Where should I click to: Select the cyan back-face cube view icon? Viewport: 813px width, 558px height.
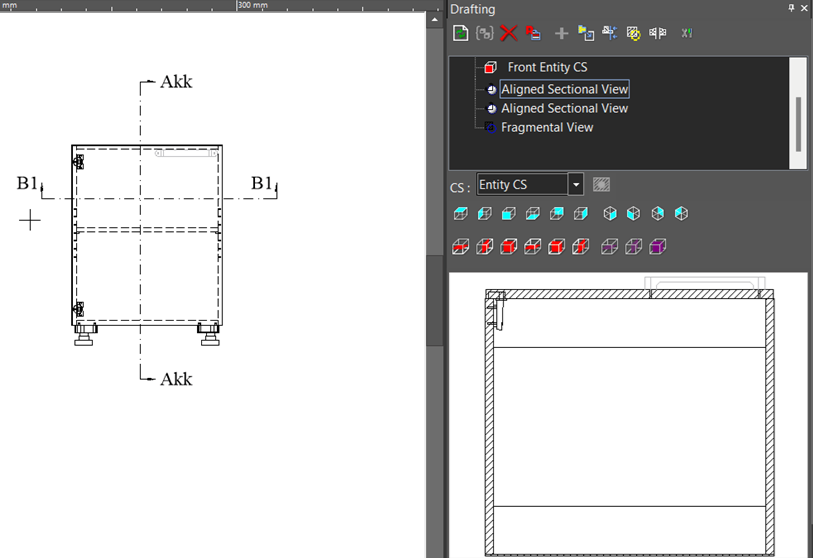coord(557,214)
